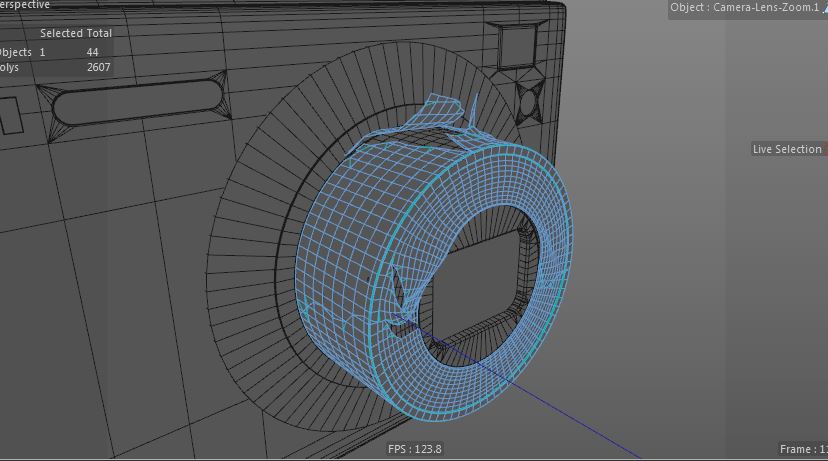Click the 'Selected Total' header text
Screen dimensions: 828x461
click(76, 33)
